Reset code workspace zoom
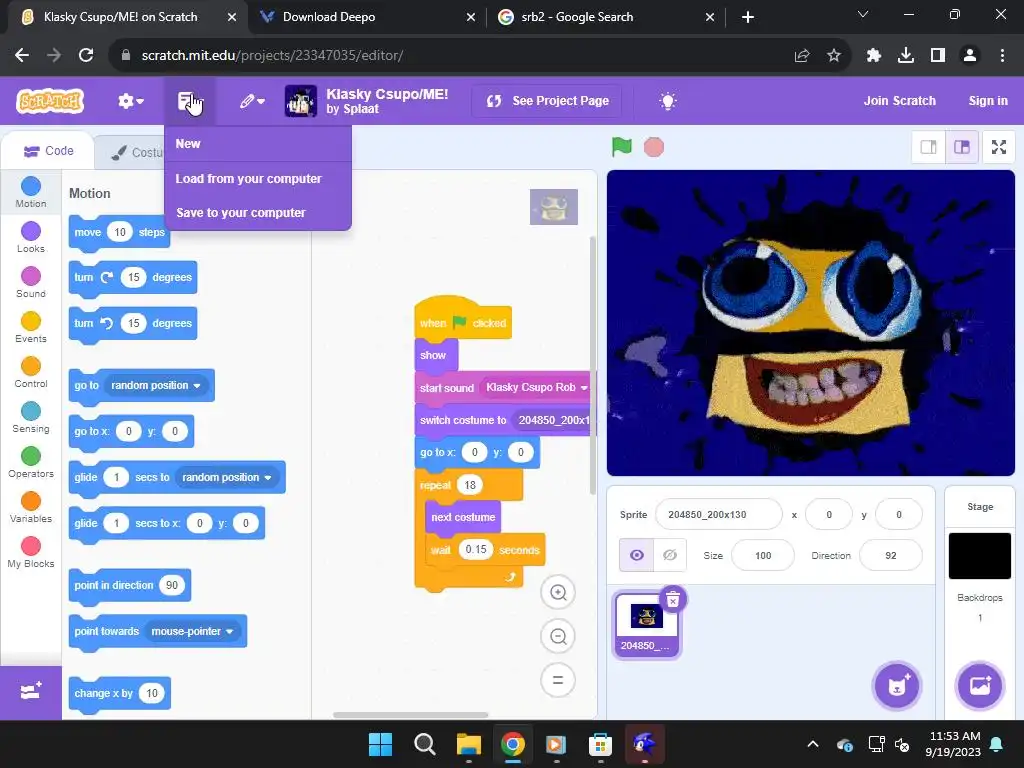 [x=558, y=680]
